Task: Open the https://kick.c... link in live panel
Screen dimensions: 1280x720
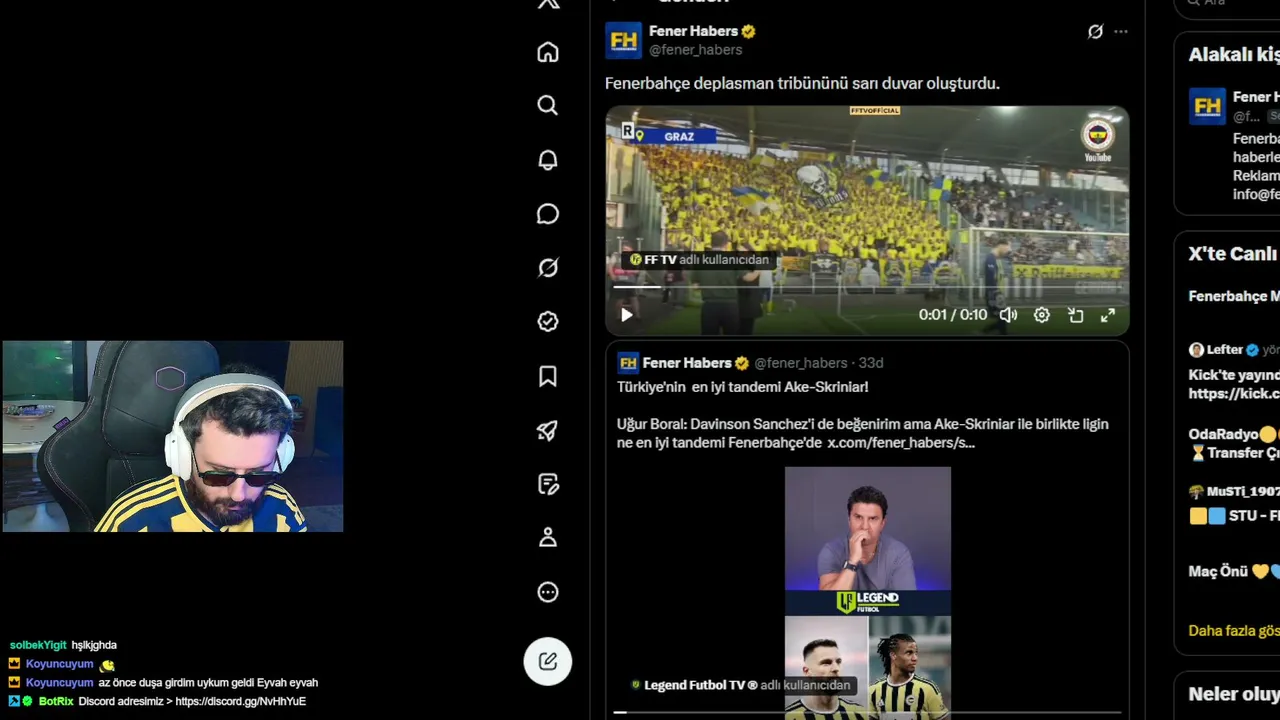Action: click(1234, 394)
